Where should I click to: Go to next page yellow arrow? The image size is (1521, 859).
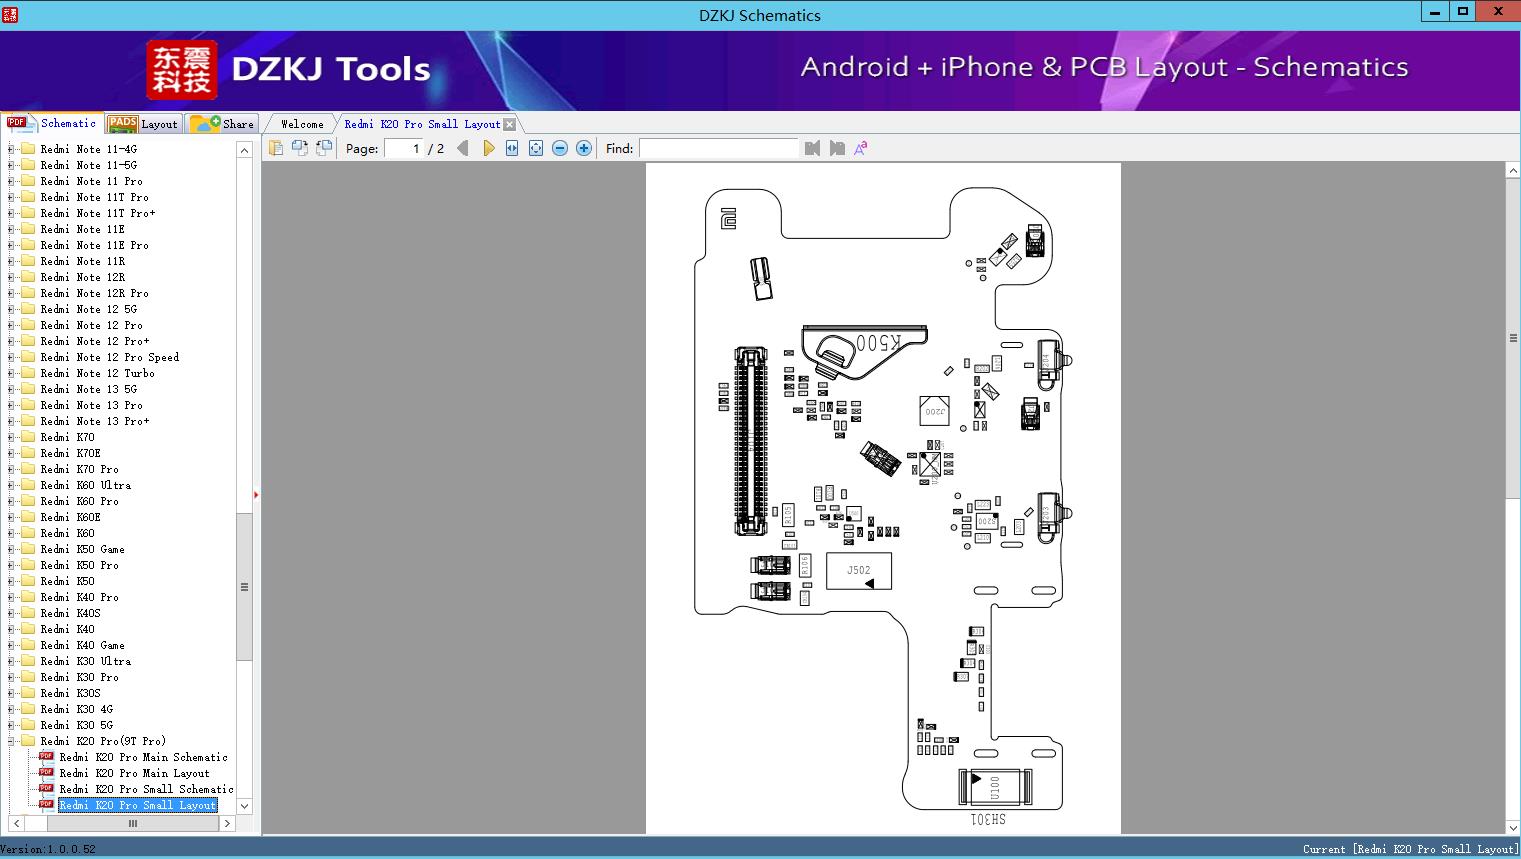pos(488,148)
